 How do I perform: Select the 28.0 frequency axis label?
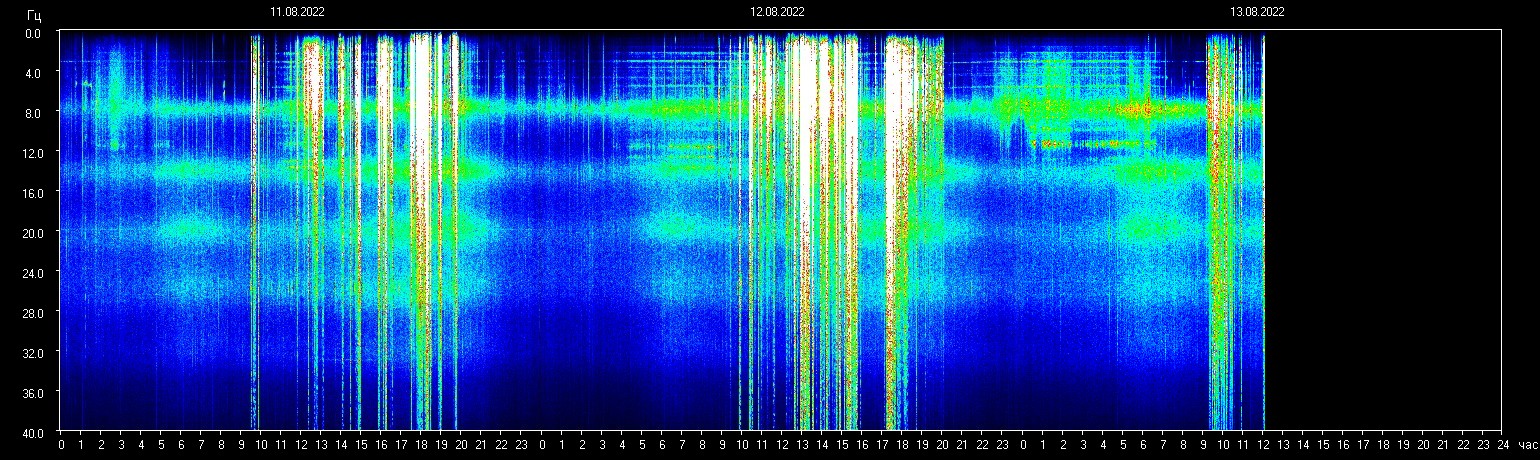tap(32, 313)
